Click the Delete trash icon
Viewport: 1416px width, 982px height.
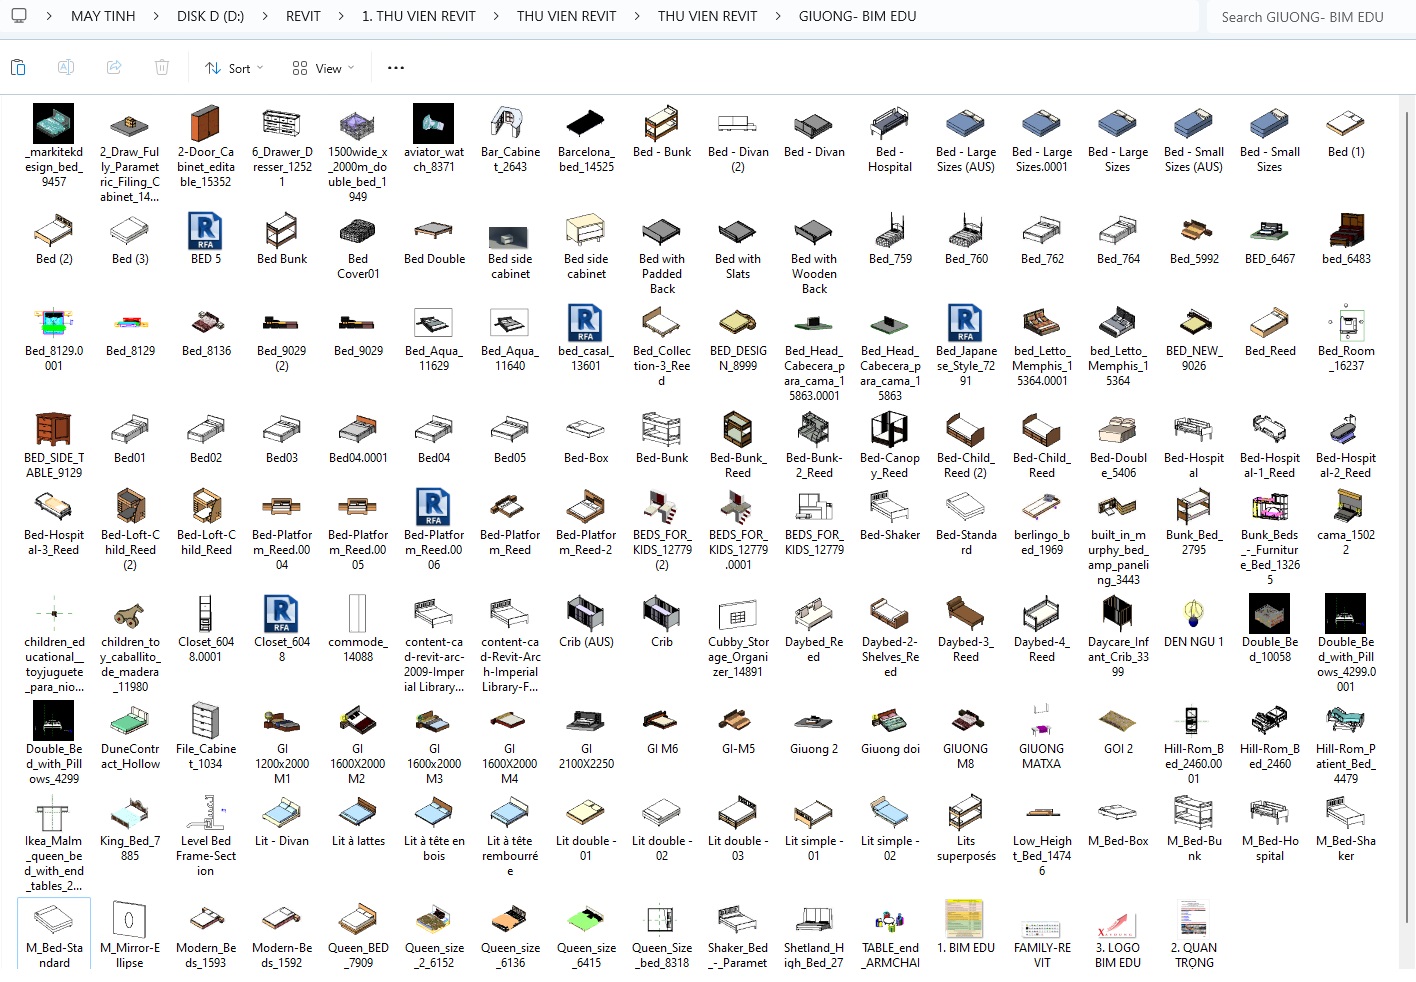pyautogui.click(x=162, y=68)
